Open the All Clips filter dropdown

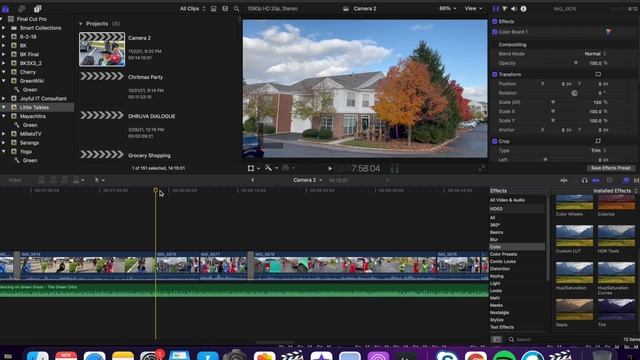(192, 9)
